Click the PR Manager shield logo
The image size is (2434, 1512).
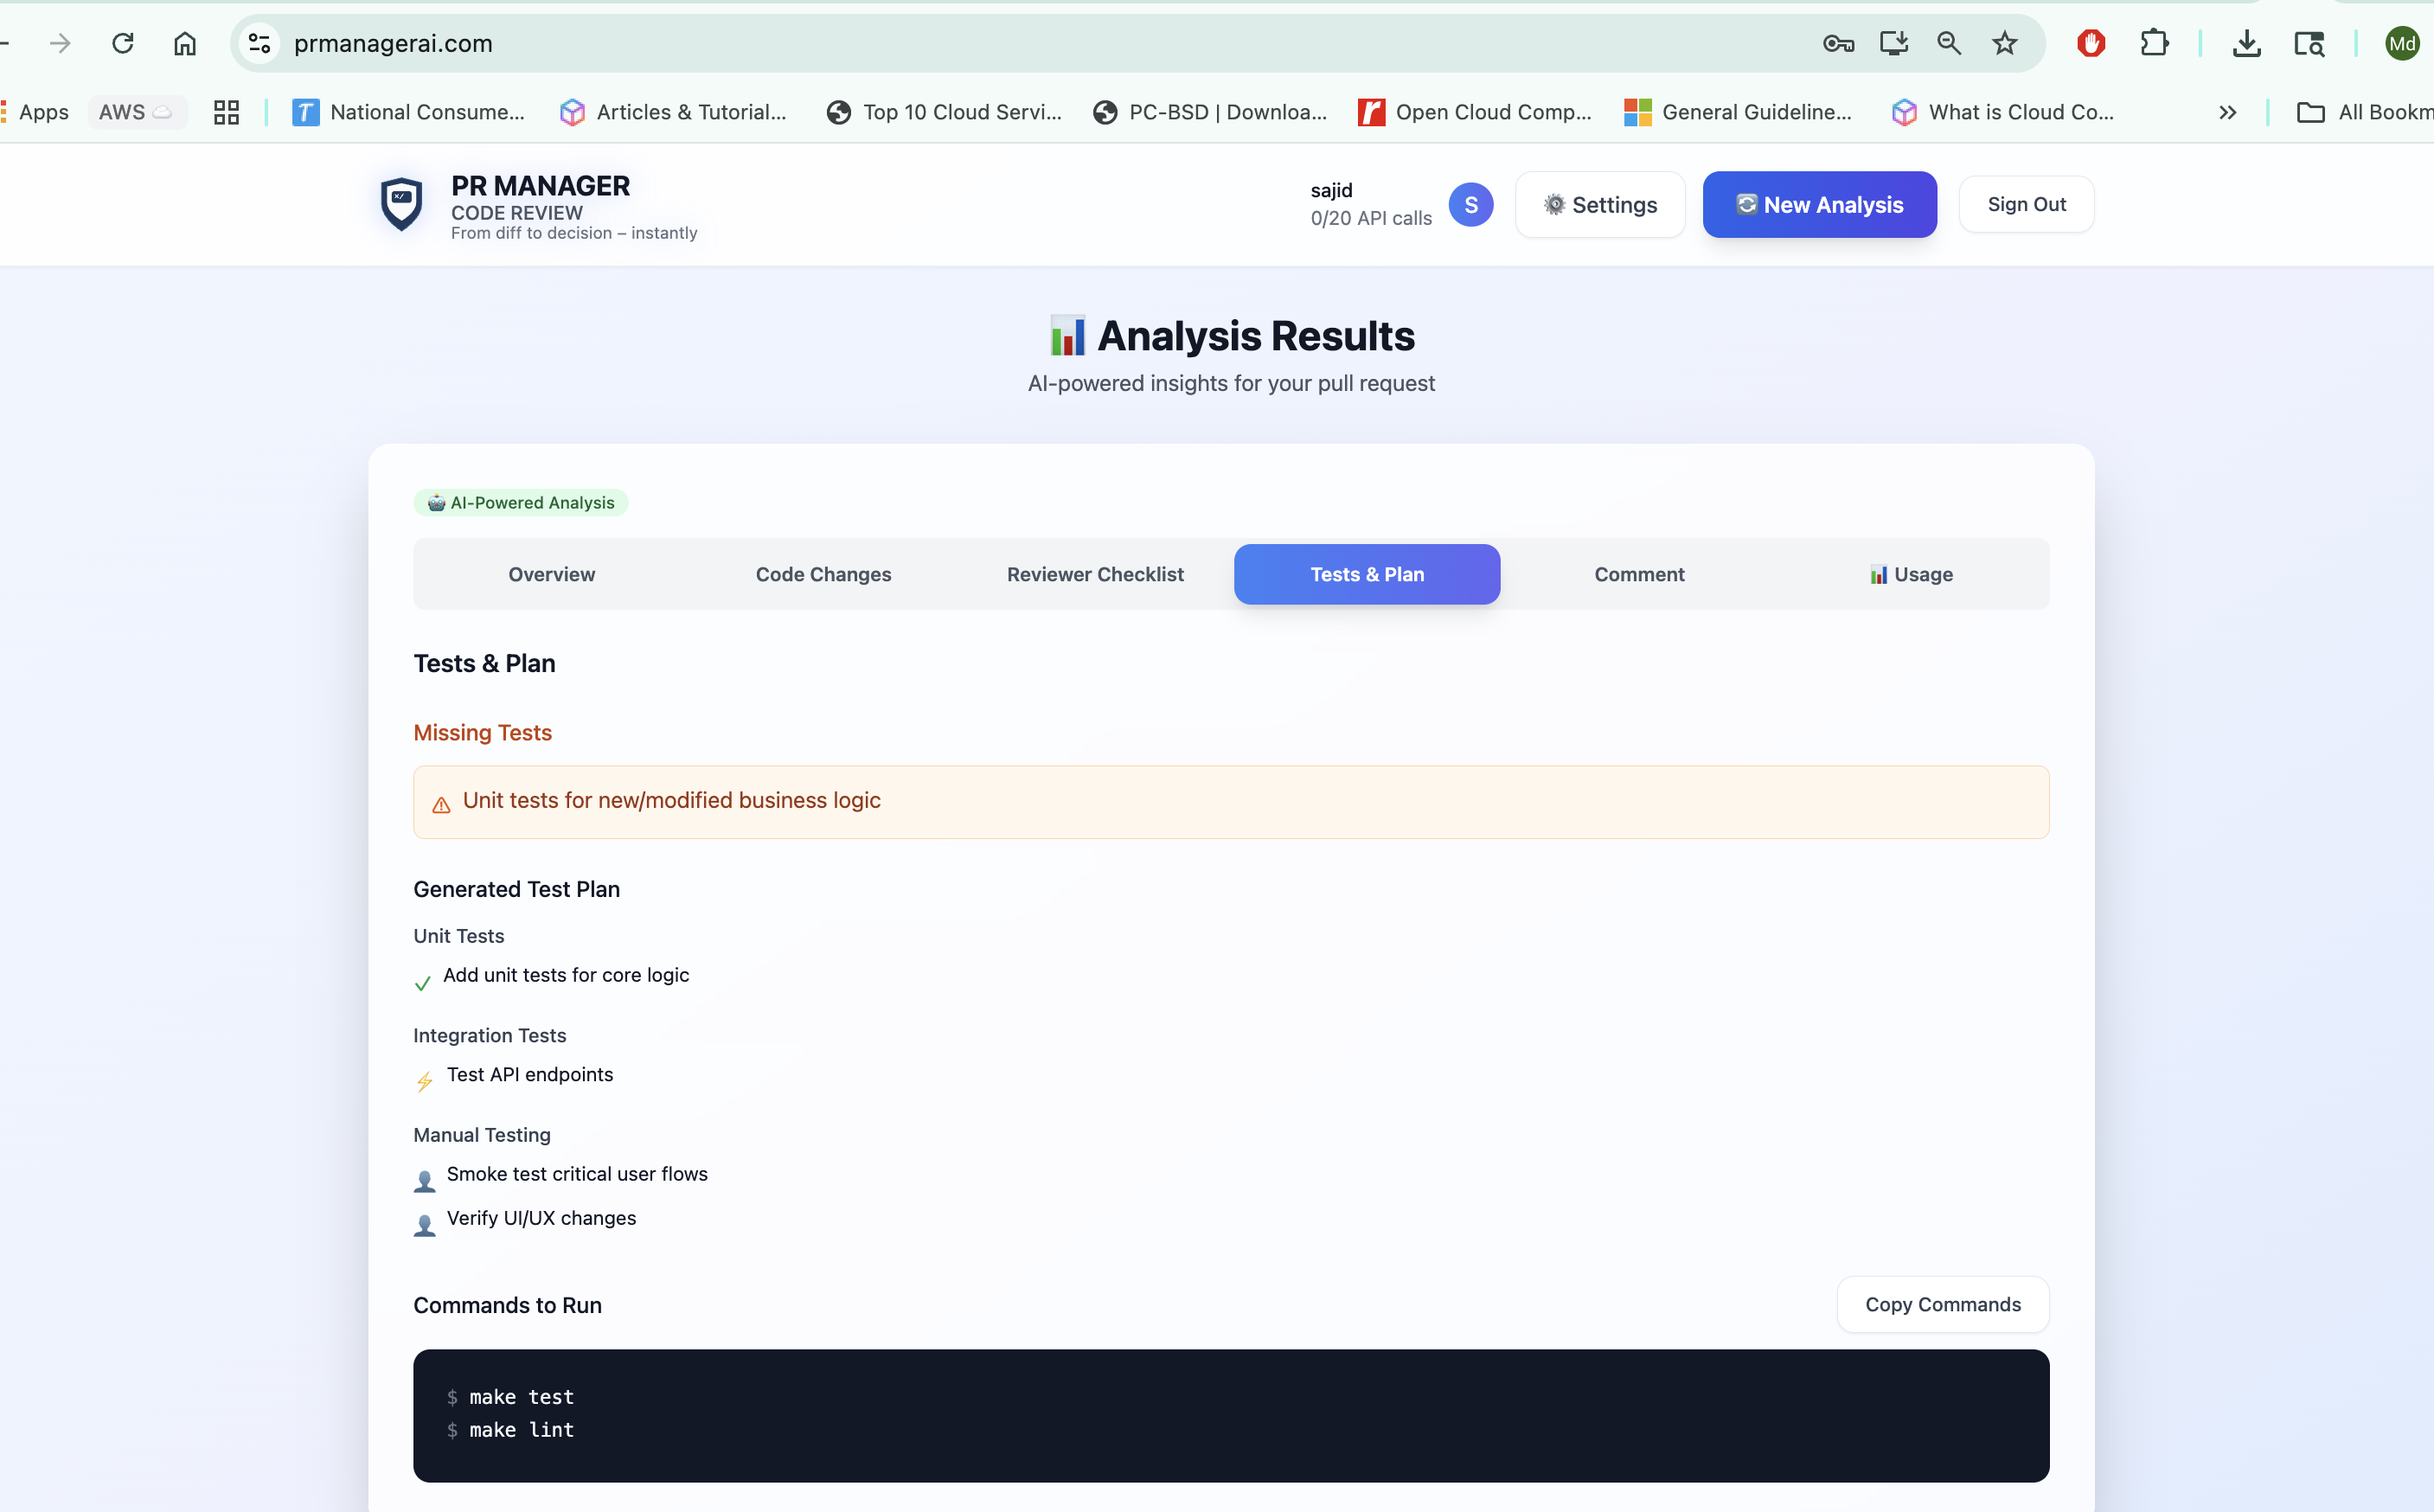(x=401, y=204)
